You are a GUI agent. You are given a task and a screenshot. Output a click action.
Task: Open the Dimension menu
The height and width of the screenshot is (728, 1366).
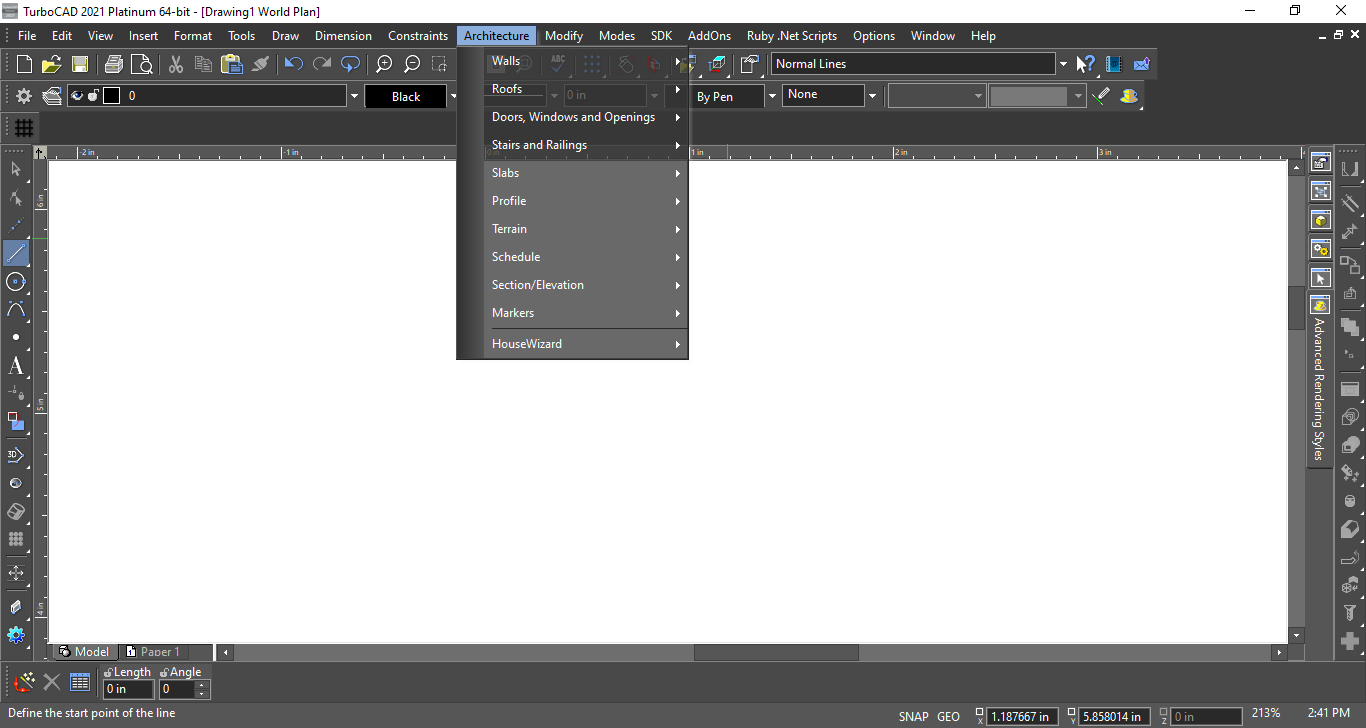pos(343,36)
